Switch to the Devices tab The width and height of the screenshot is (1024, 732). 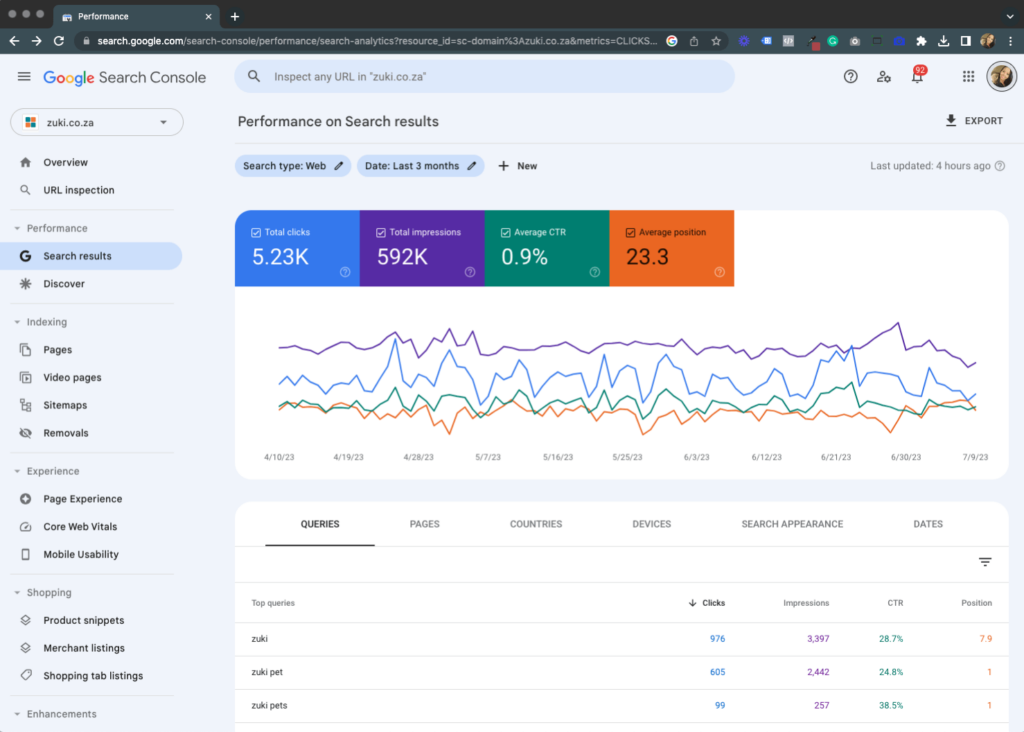[x=652, y=524]
